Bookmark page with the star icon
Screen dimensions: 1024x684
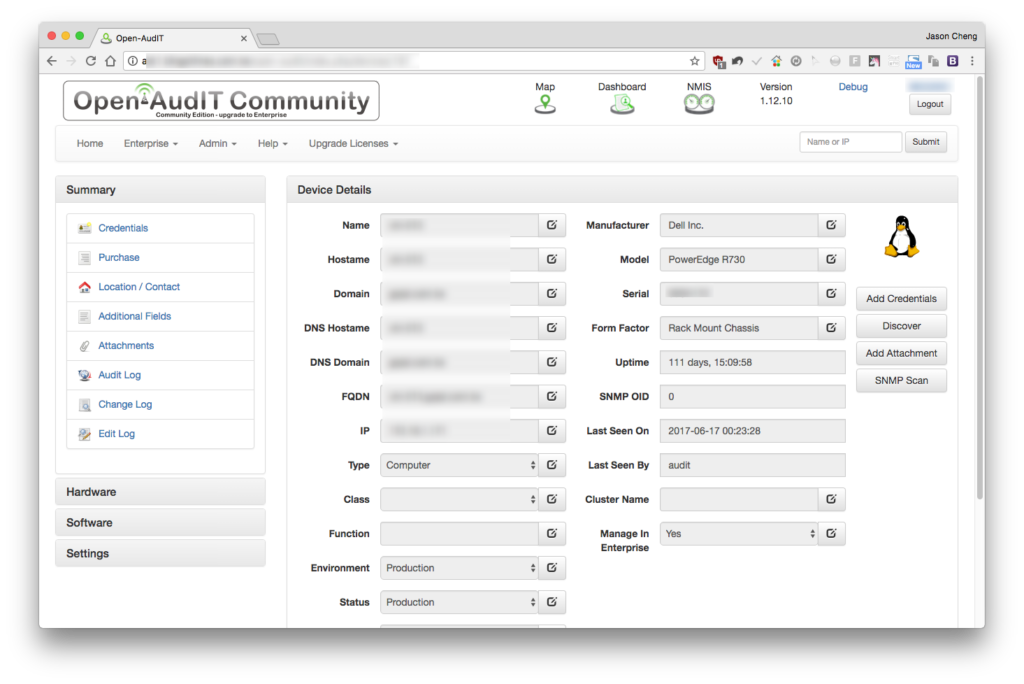click(694, 61)
